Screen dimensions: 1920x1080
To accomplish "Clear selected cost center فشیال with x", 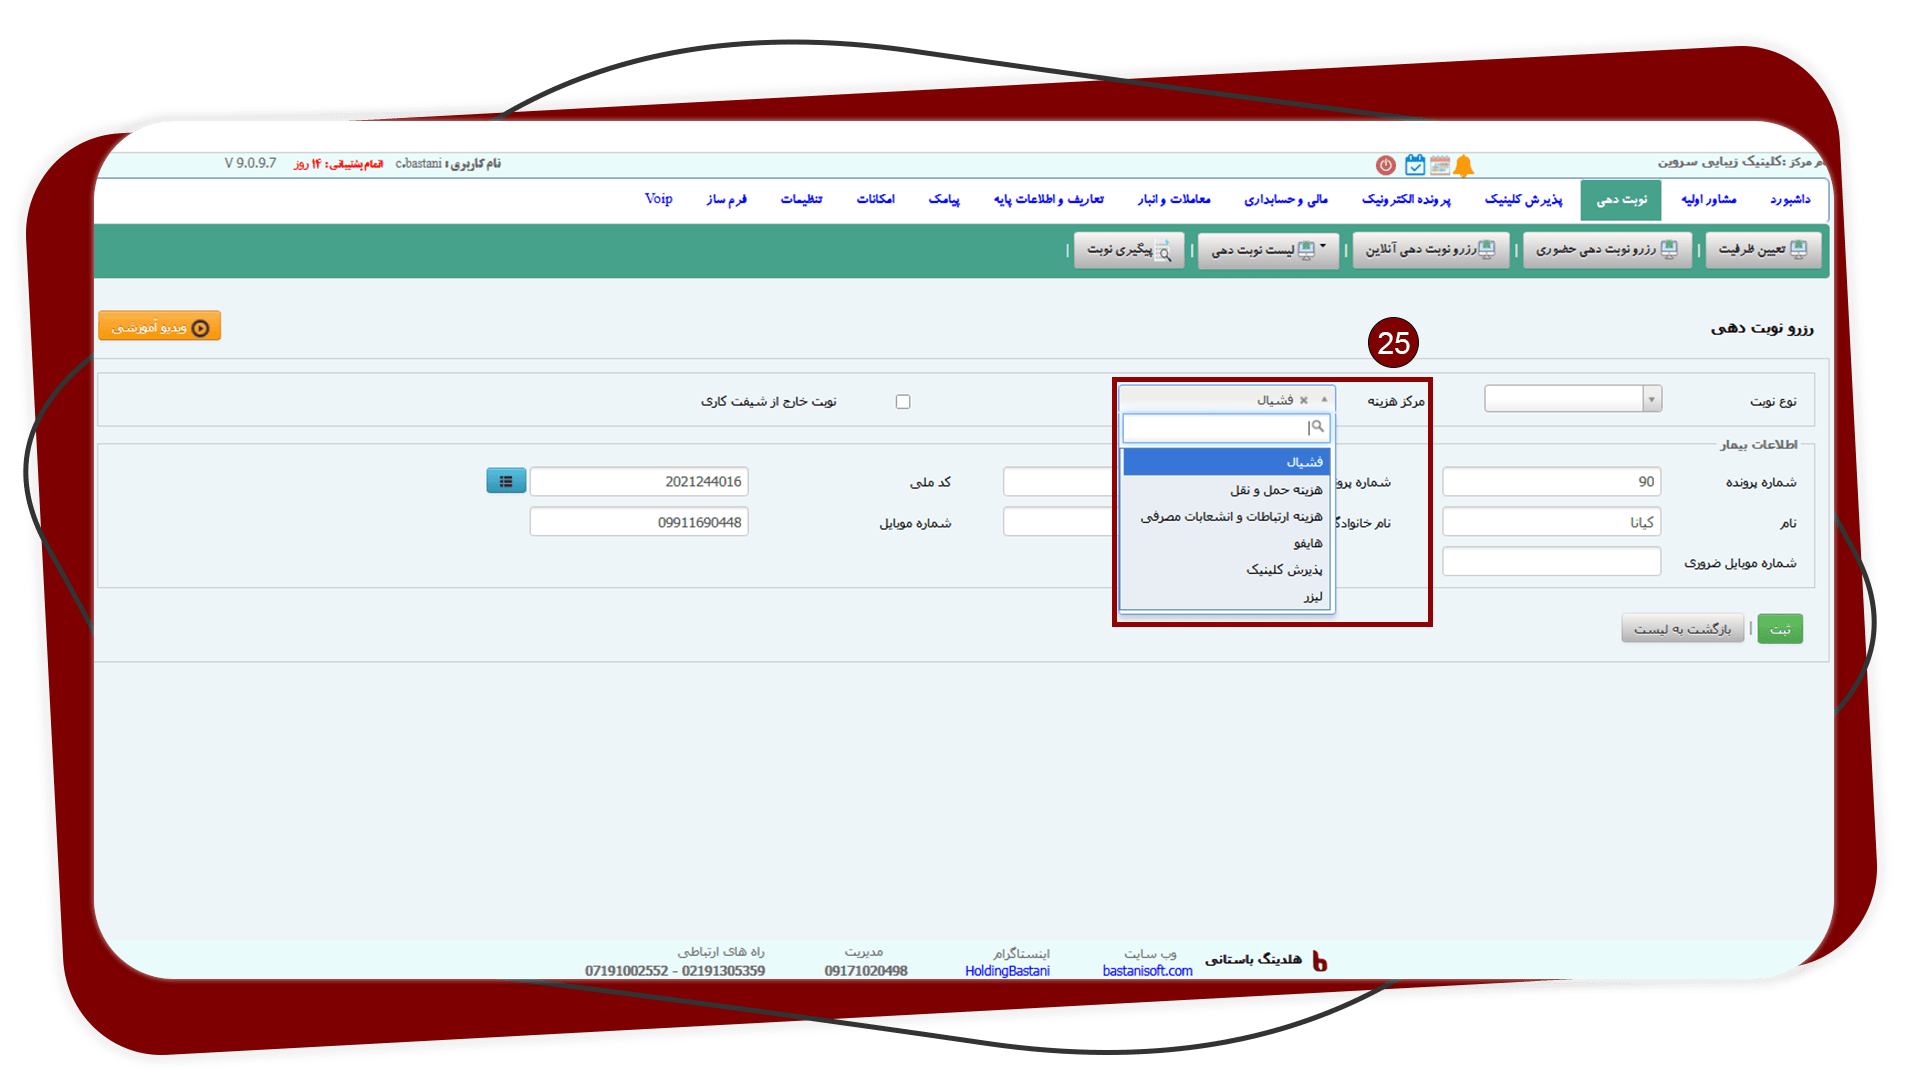I will point(1304,400).
